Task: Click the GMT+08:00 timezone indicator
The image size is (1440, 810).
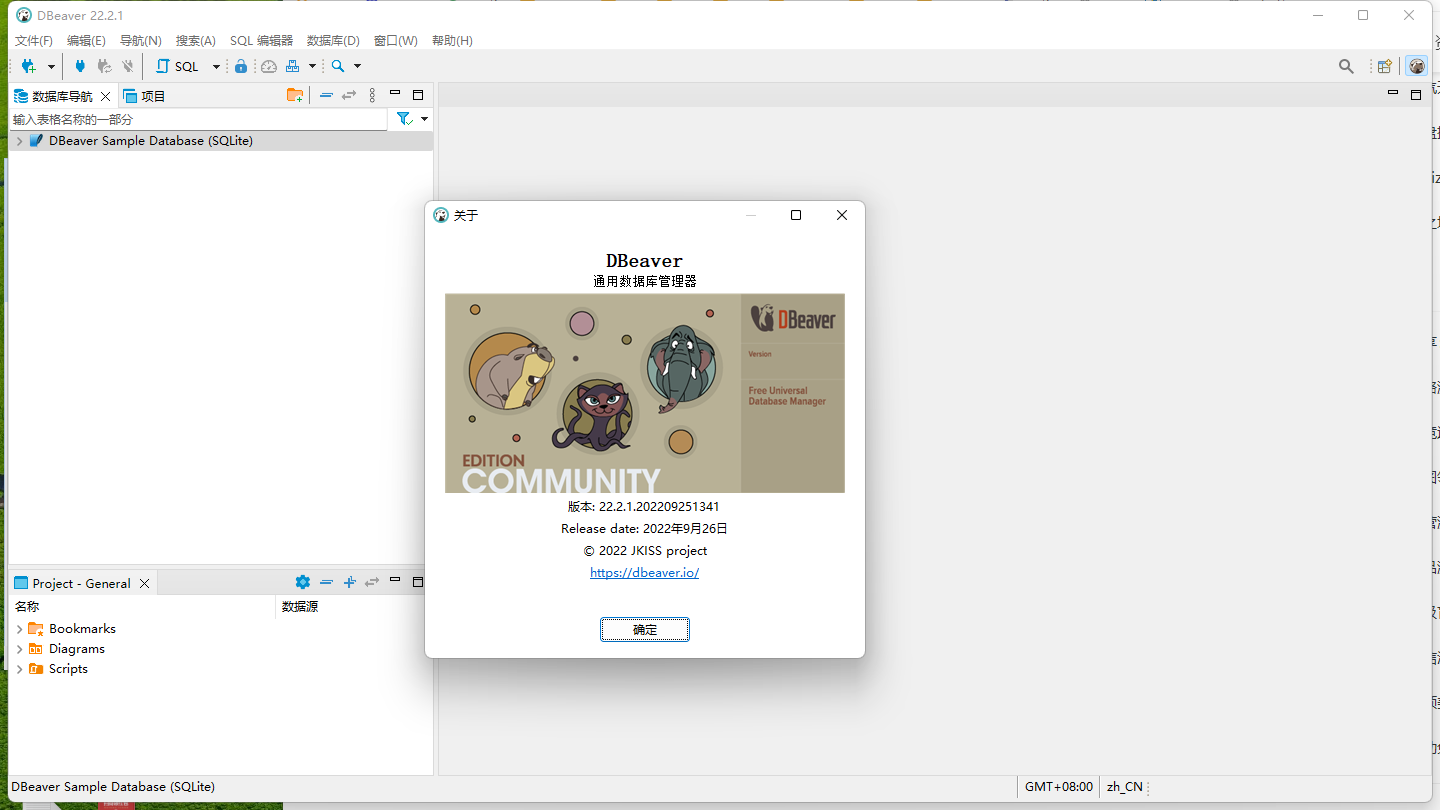Action: pyautogui.click(x=1057, y=786)
